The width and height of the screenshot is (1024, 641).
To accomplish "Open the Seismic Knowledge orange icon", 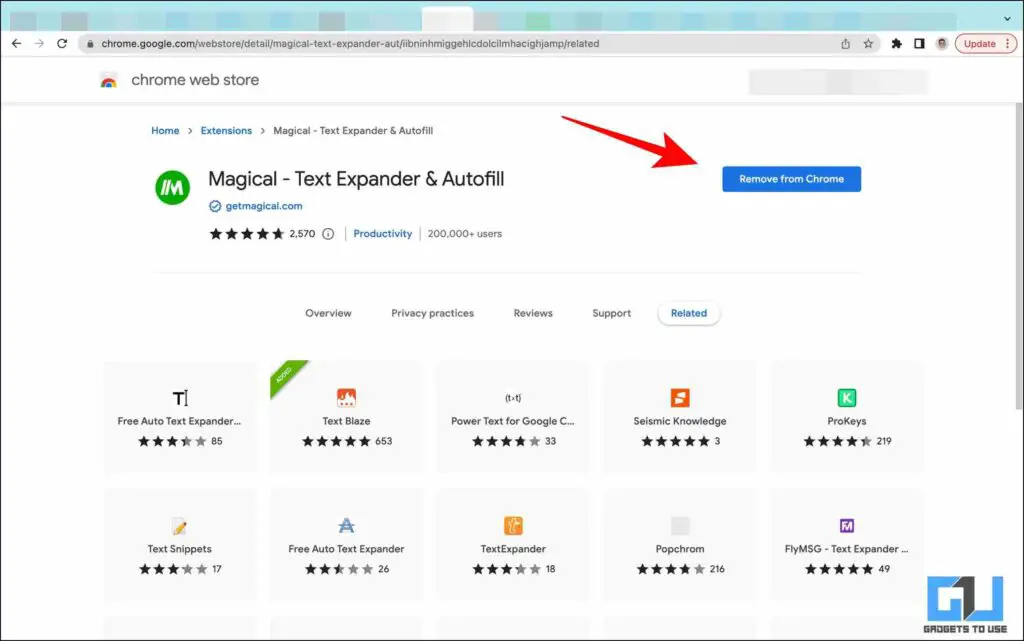I will [x=680, y=398].
